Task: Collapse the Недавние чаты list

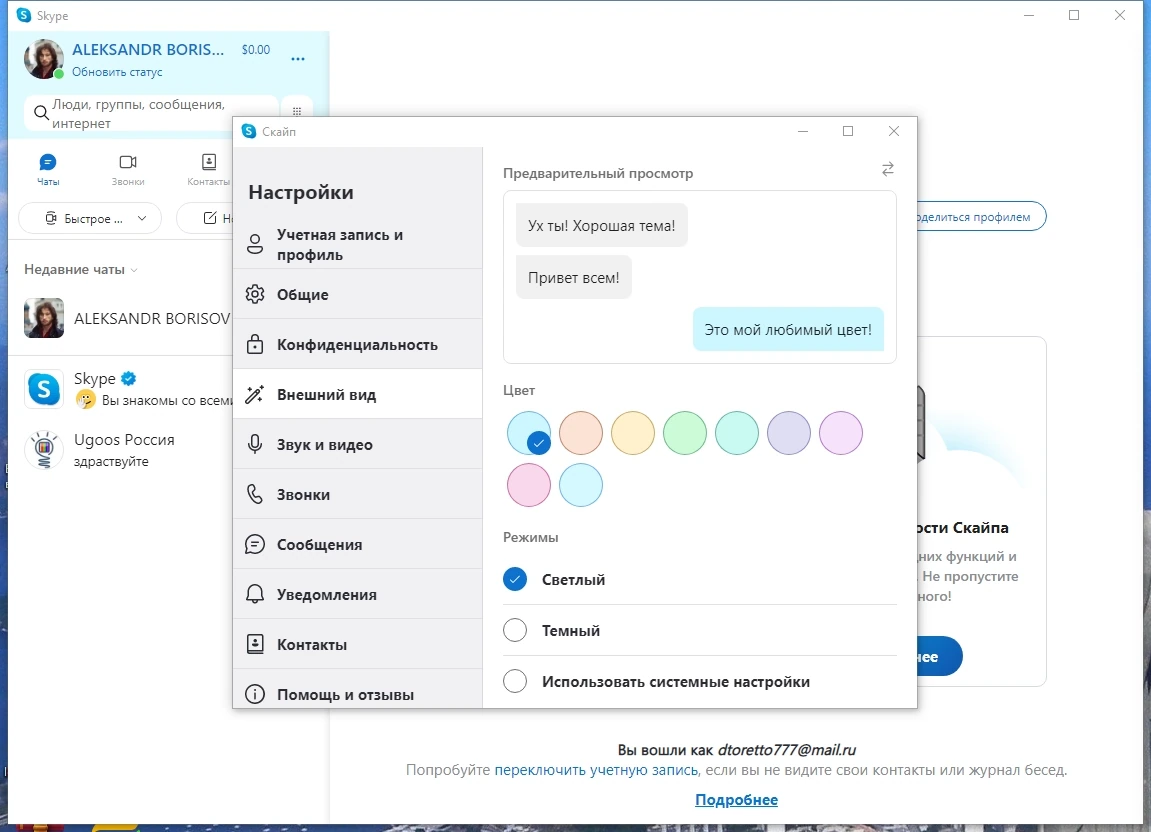Action: click(134, 270)
